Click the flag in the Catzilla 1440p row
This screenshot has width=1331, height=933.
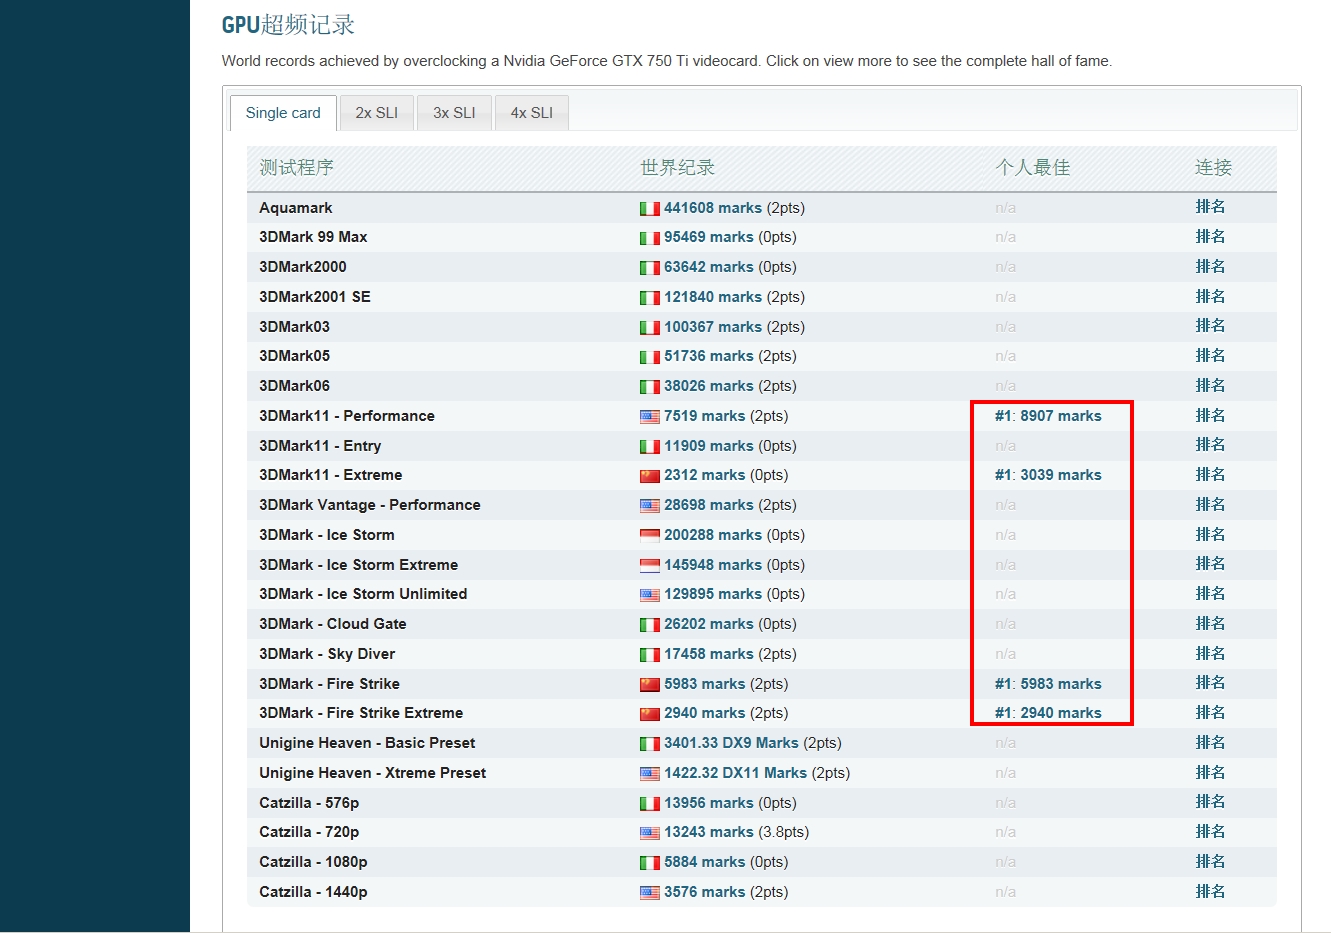pyautogui.click(x=649, y=893)
